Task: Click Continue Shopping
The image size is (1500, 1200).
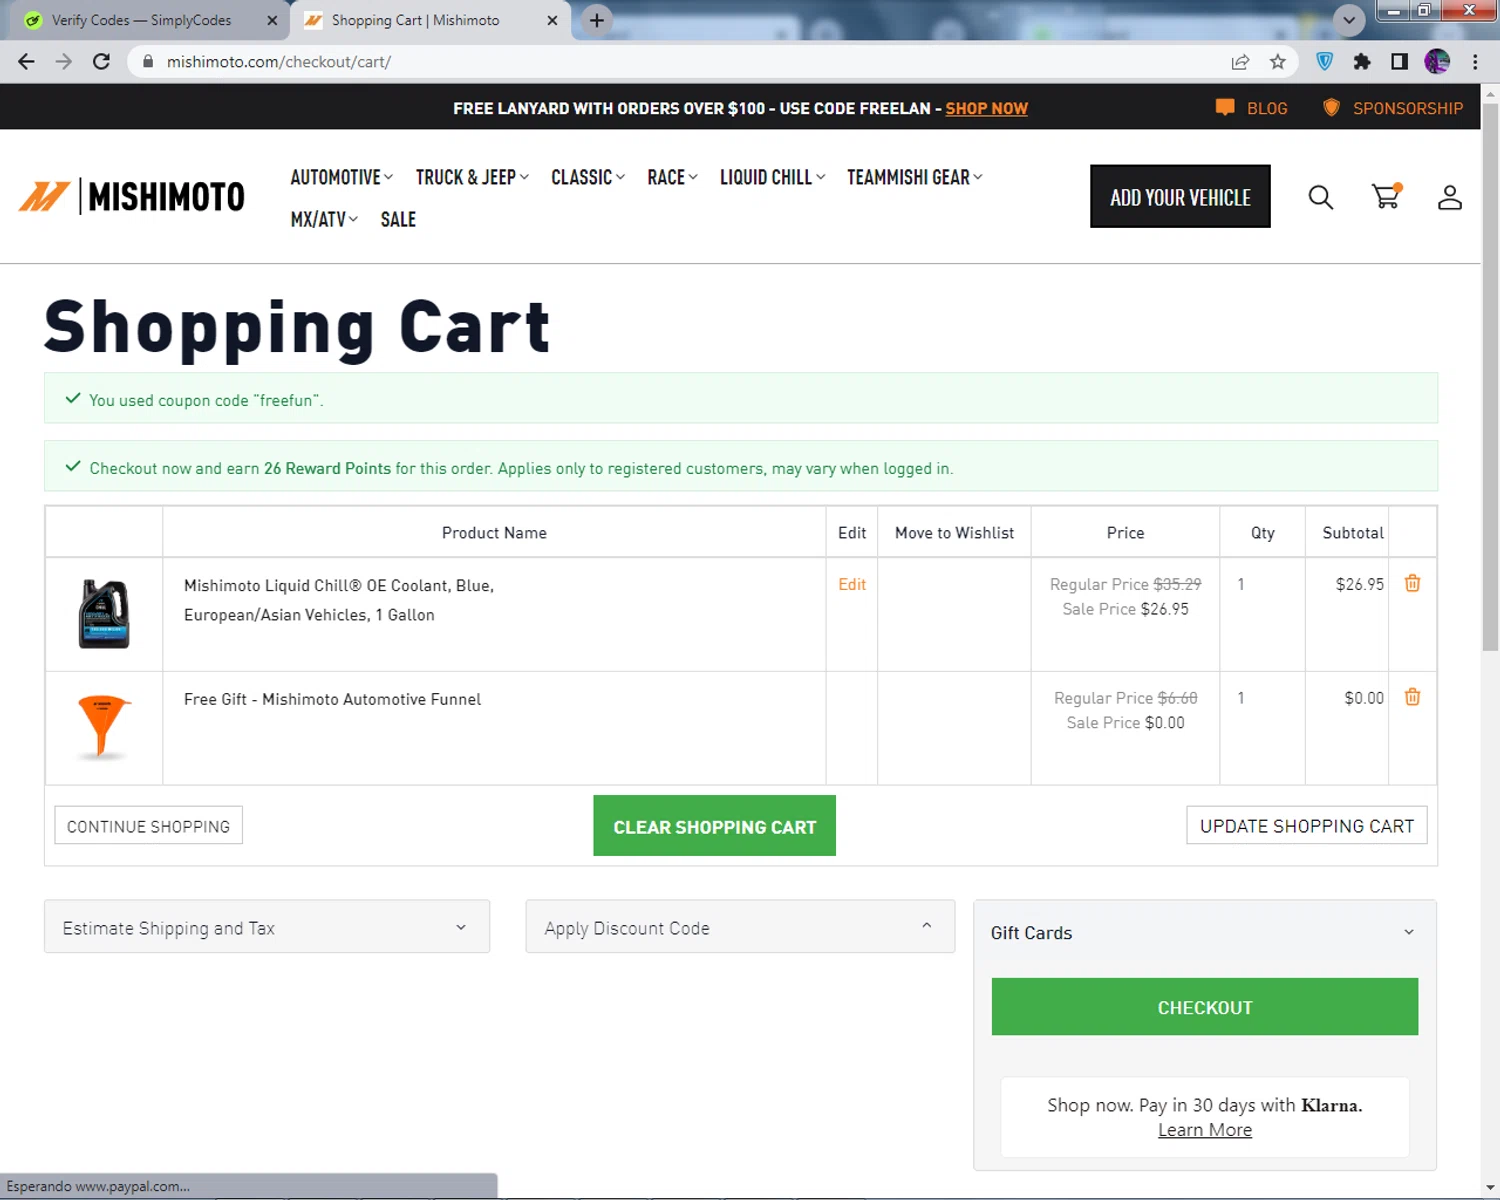Action: tap(148, 825)
